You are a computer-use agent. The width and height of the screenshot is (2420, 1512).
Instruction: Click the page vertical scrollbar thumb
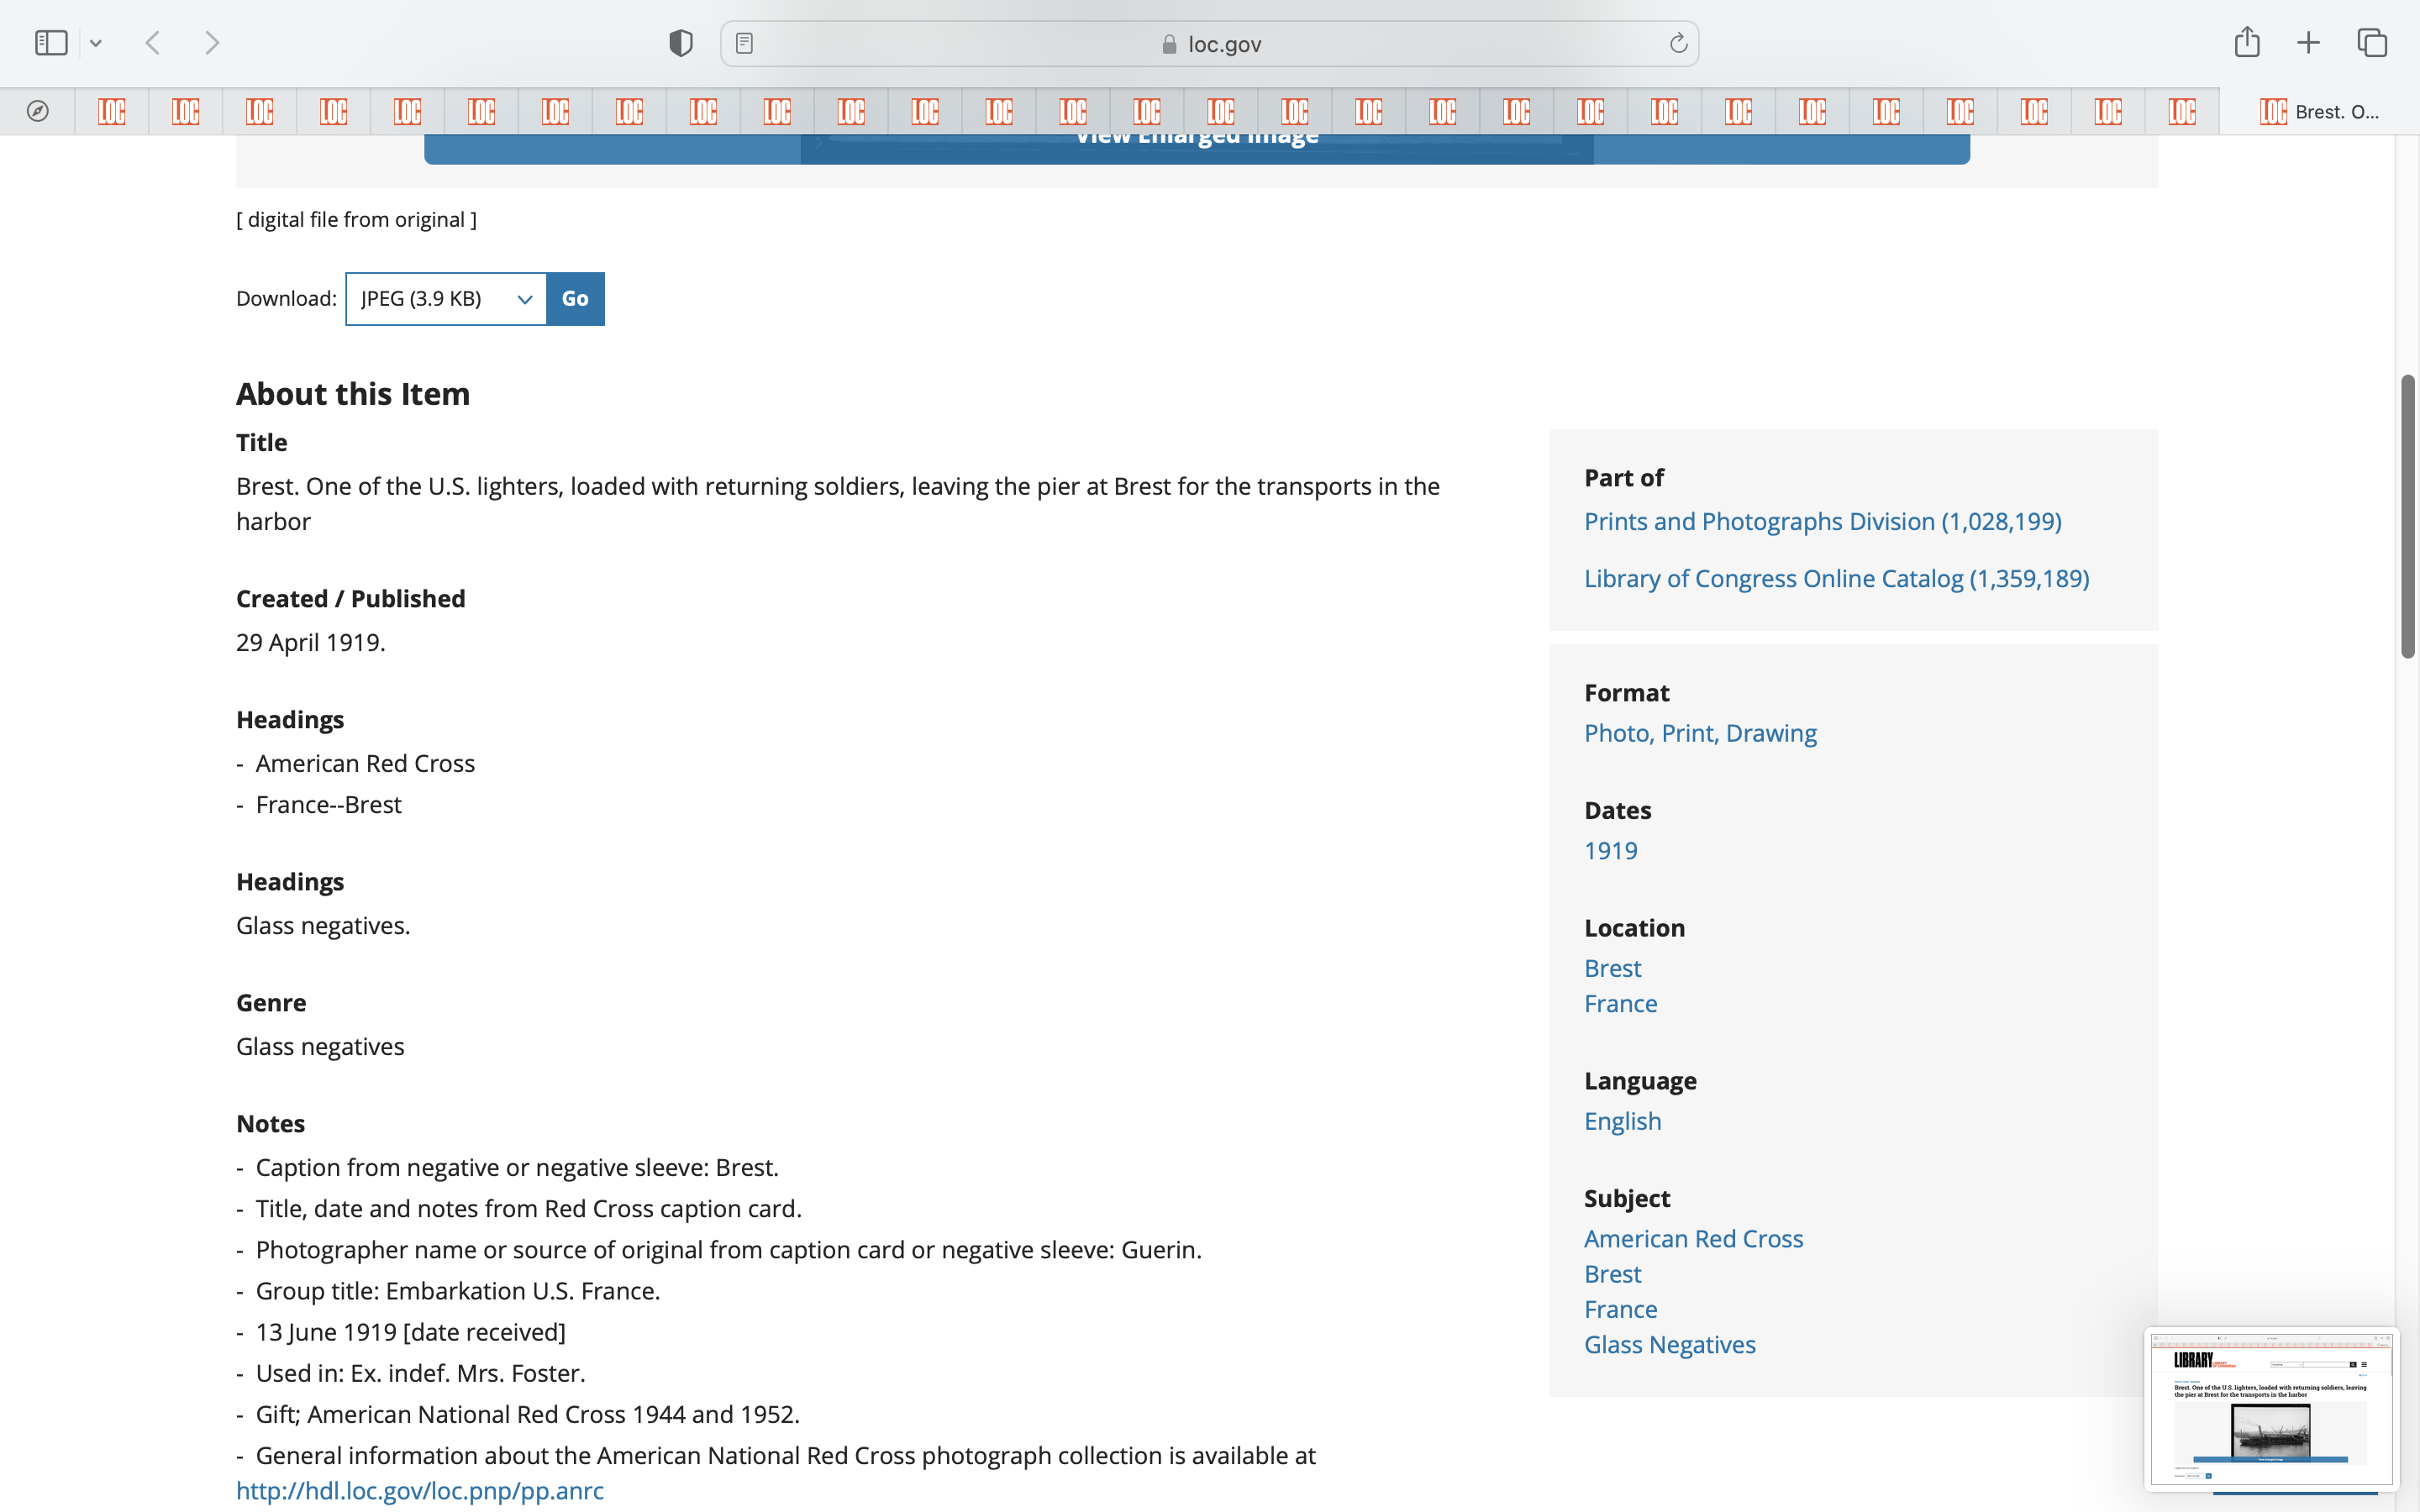(2407, 515)
